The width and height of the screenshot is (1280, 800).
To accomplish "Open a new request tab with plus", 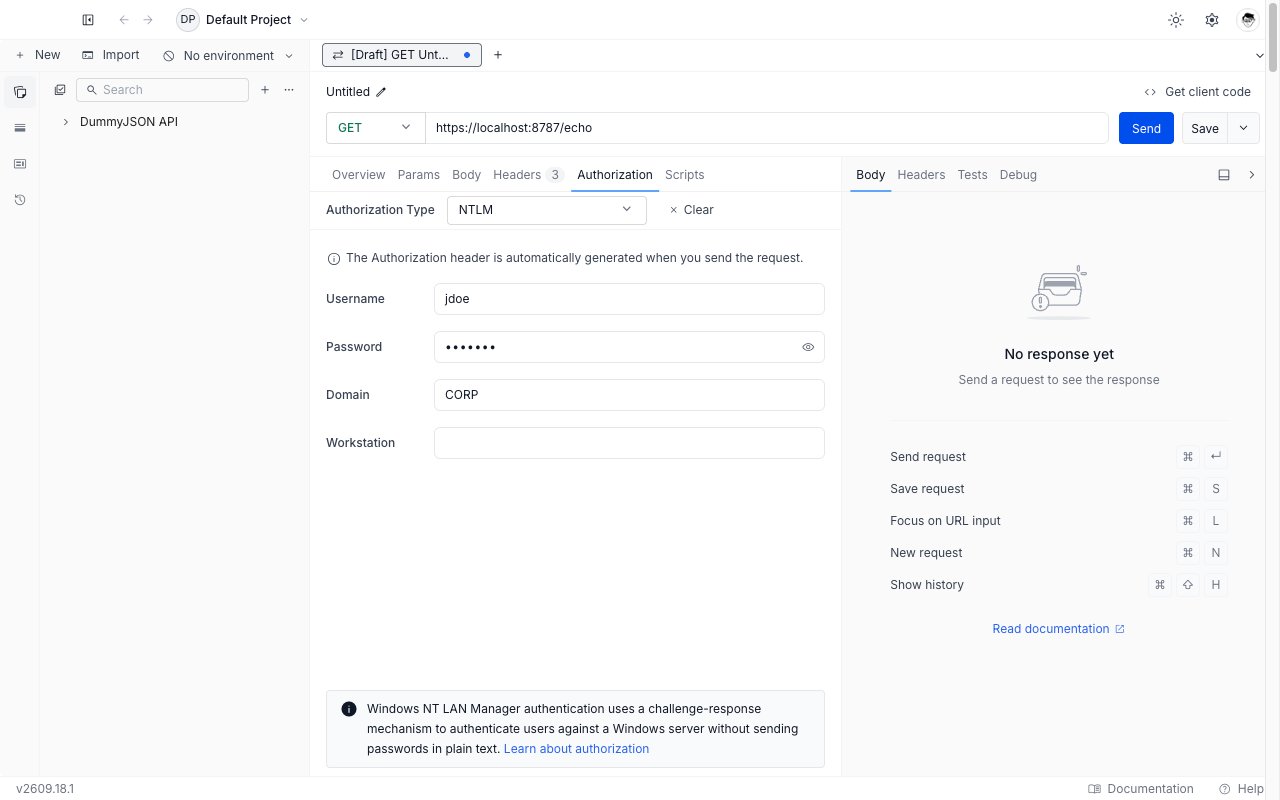I will tap(498, 55).
